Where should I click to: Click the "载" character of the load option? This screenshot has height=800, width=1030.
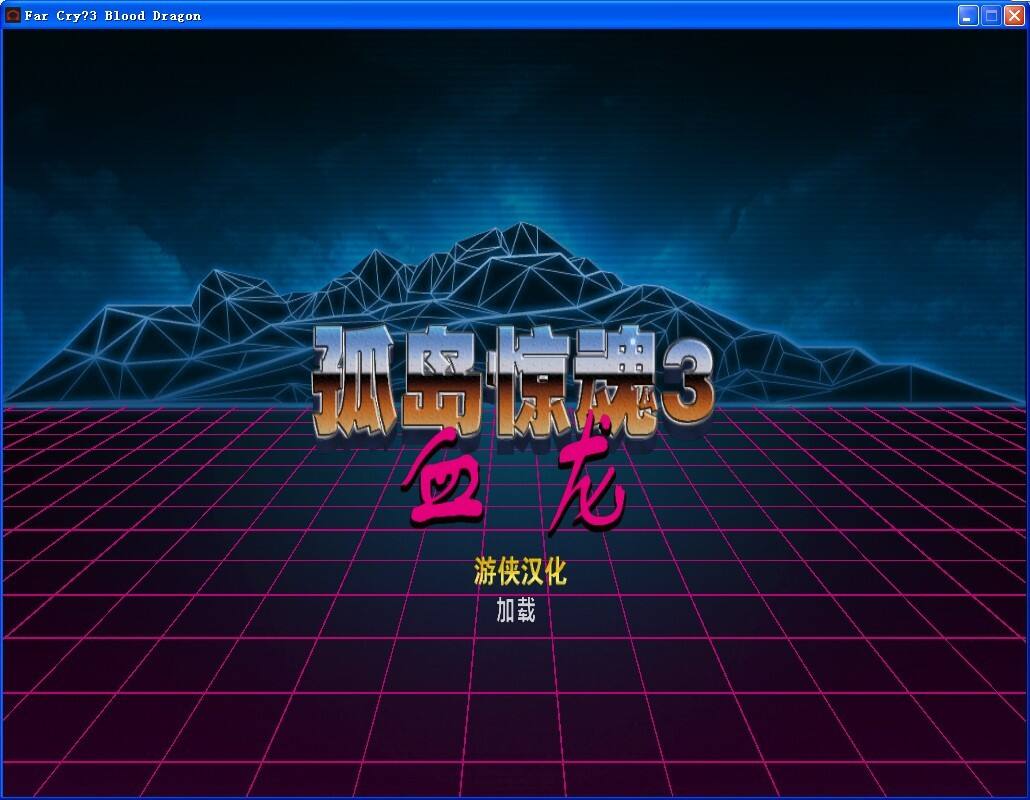526,610
